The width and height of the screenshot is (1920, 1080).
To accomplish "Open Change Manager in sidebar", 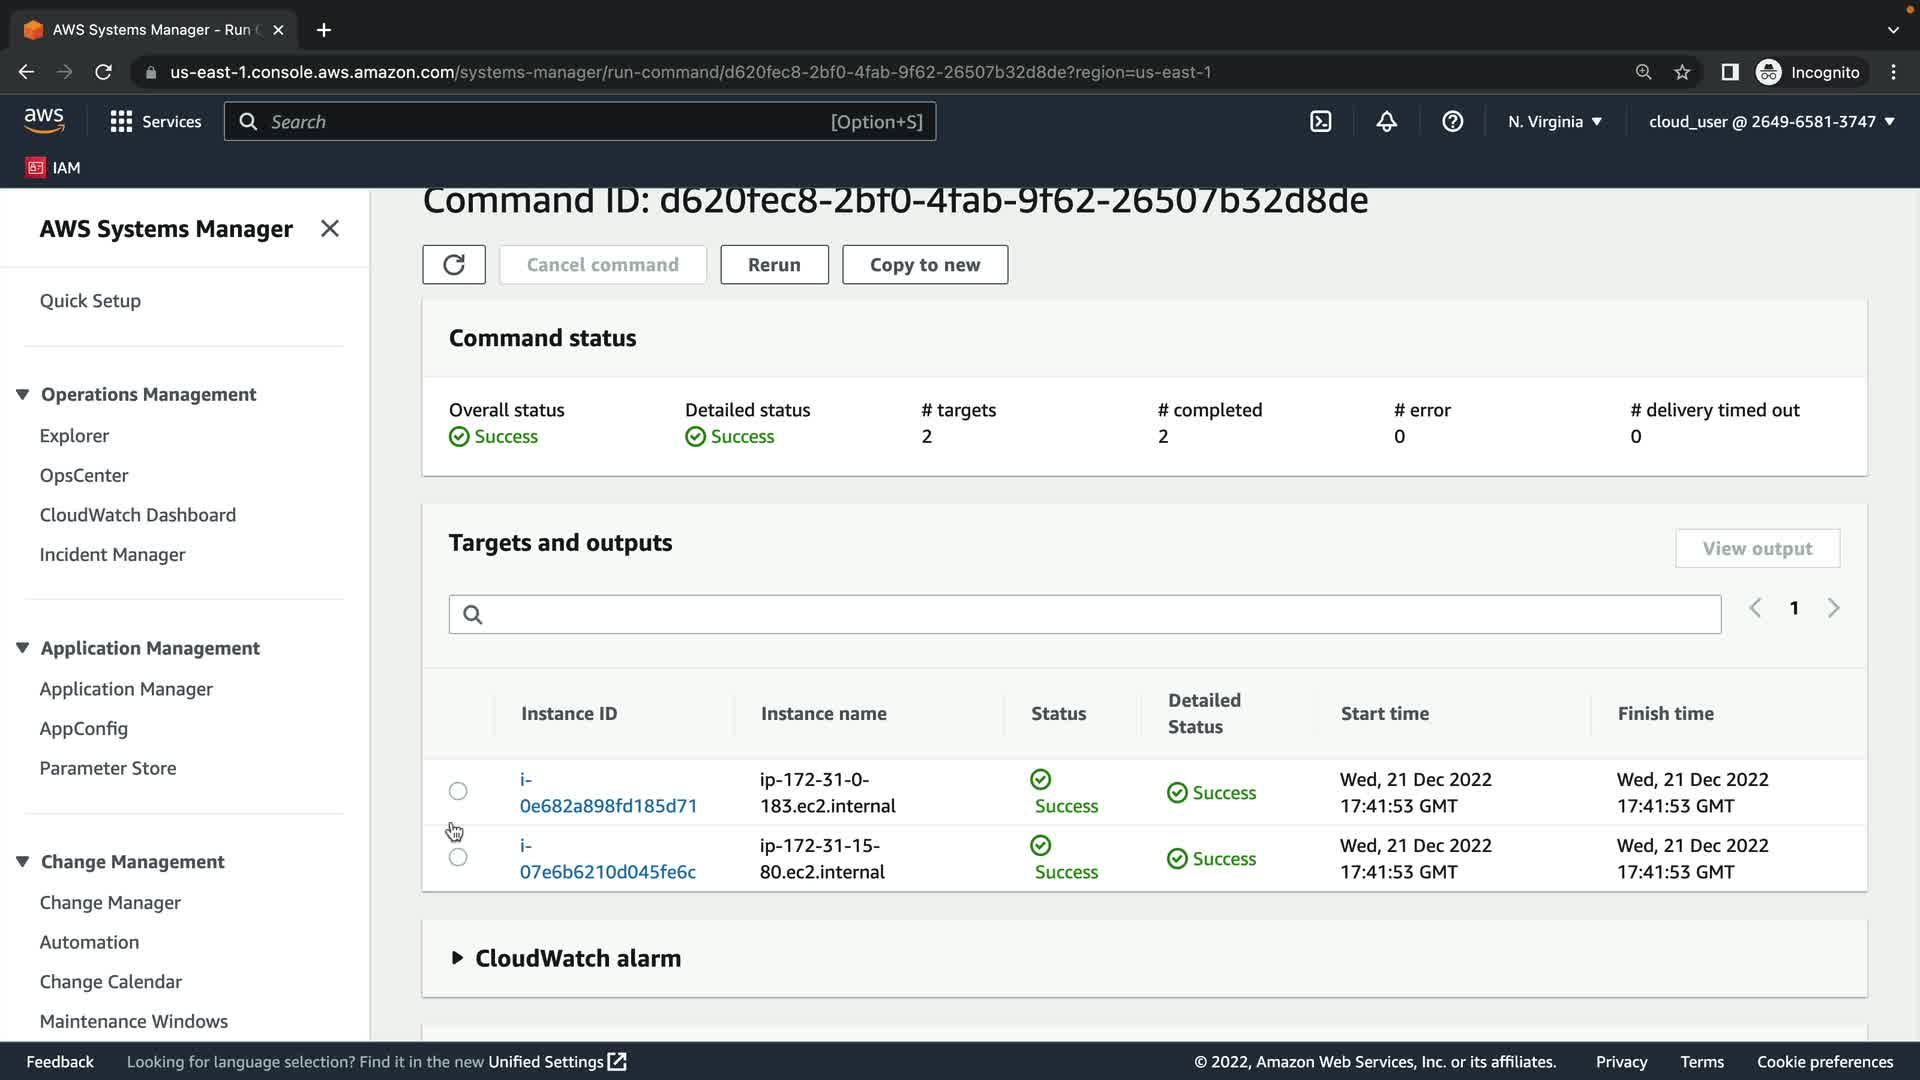I will (110, 902).
